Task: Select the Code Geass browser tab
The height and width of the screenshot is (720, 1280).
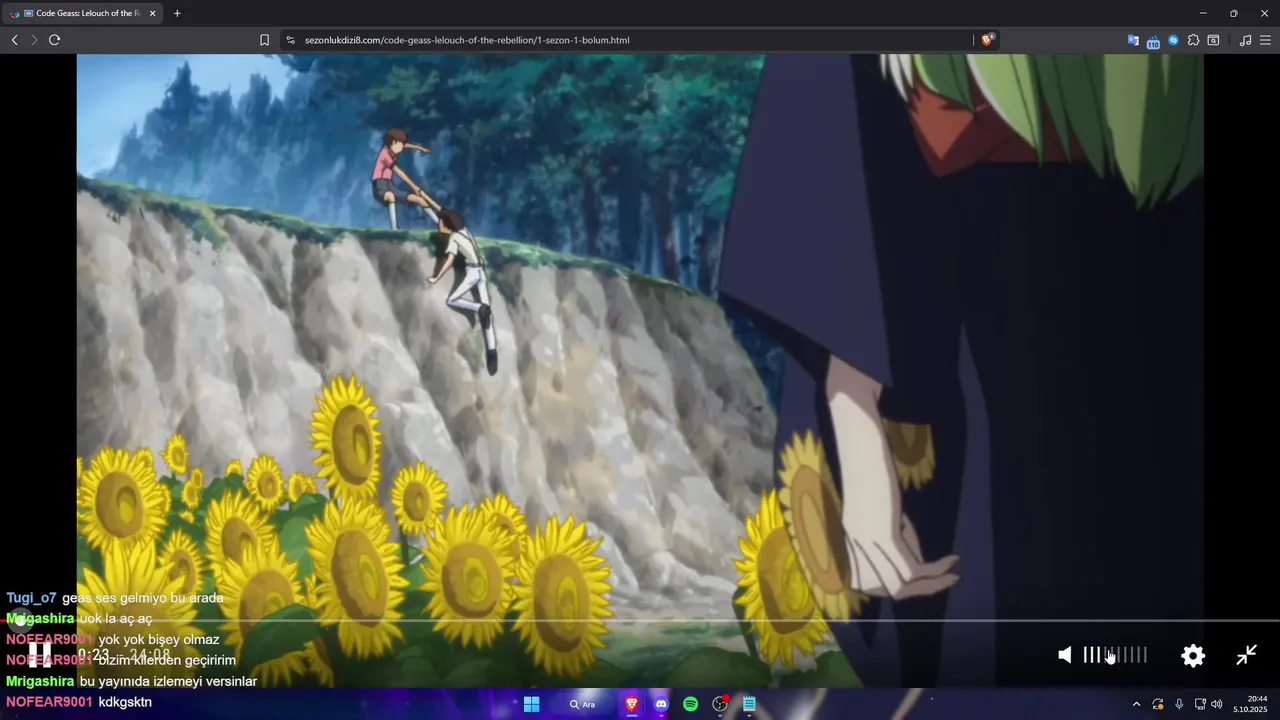Action: click(x=82, y=13)
